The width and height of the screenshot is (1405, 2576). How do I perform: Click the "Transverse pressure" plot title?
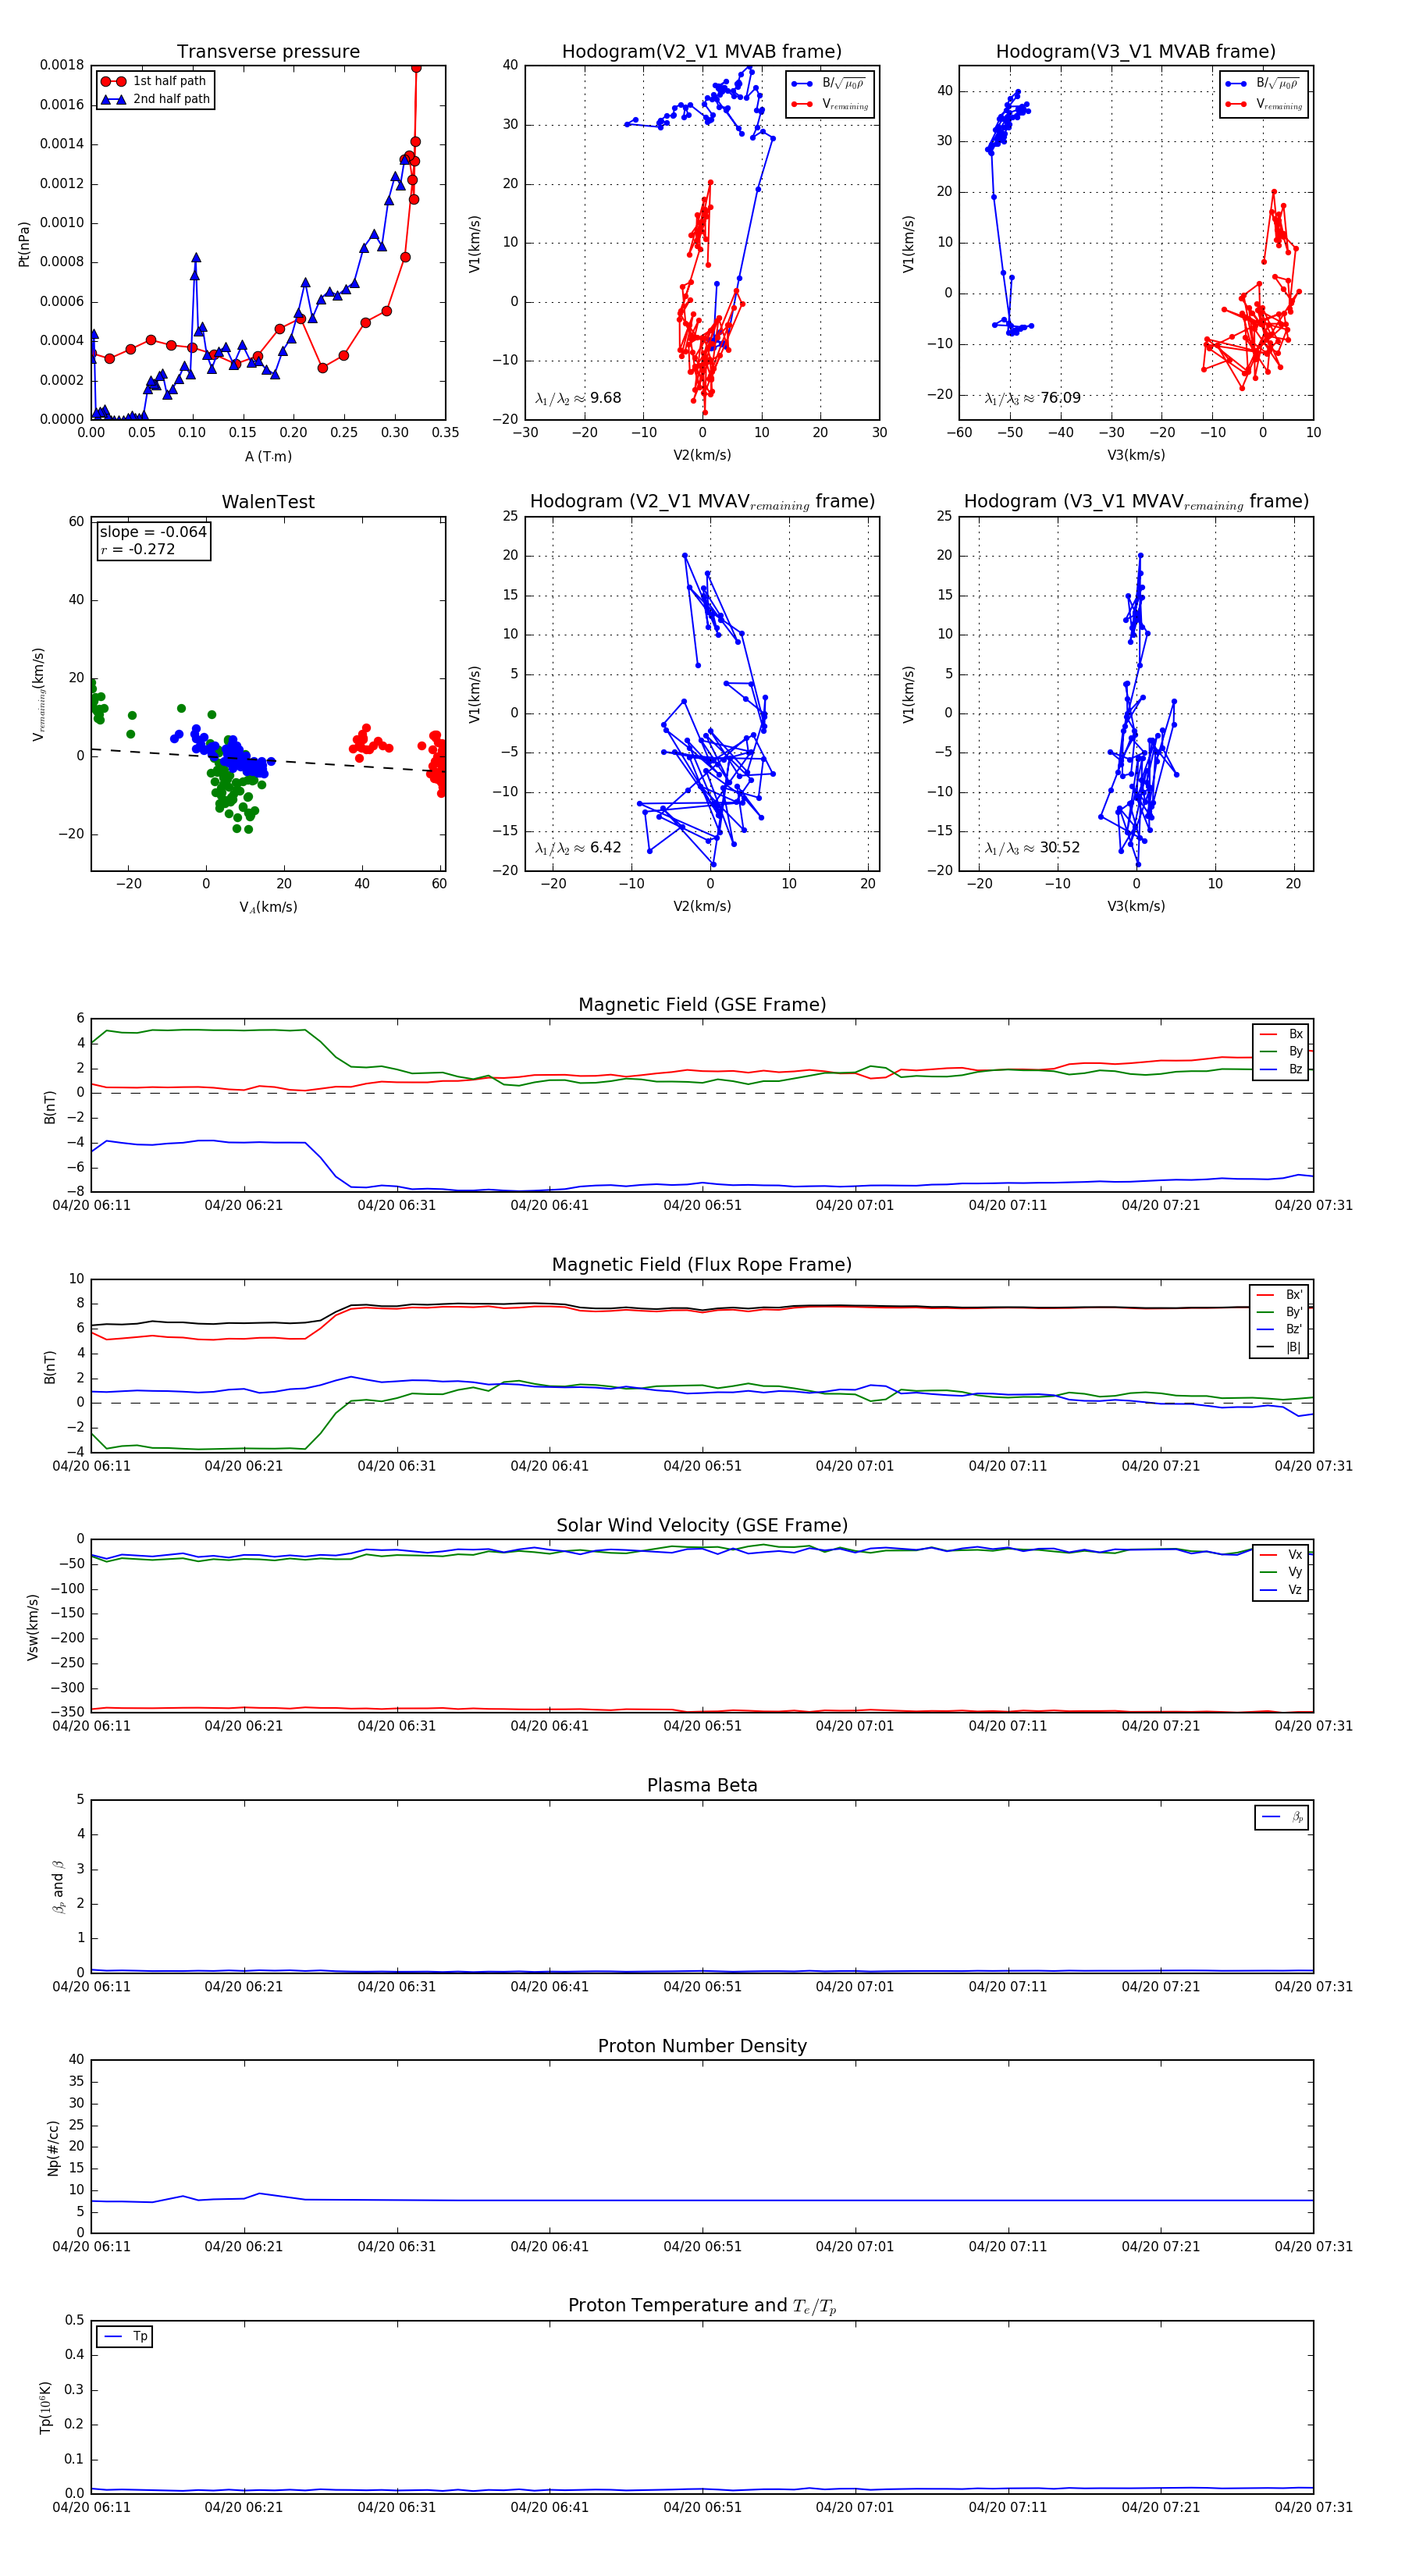268,51
